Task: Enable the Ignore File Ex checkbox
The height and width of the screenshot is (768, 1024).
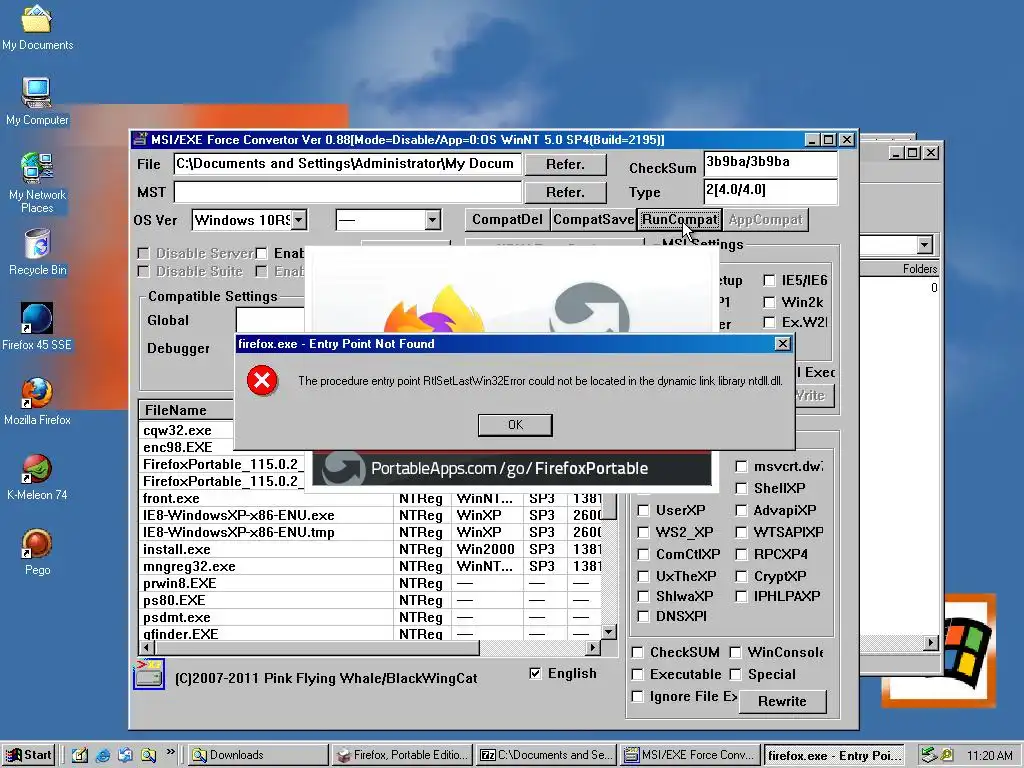Action: click(x=637, y=697)
